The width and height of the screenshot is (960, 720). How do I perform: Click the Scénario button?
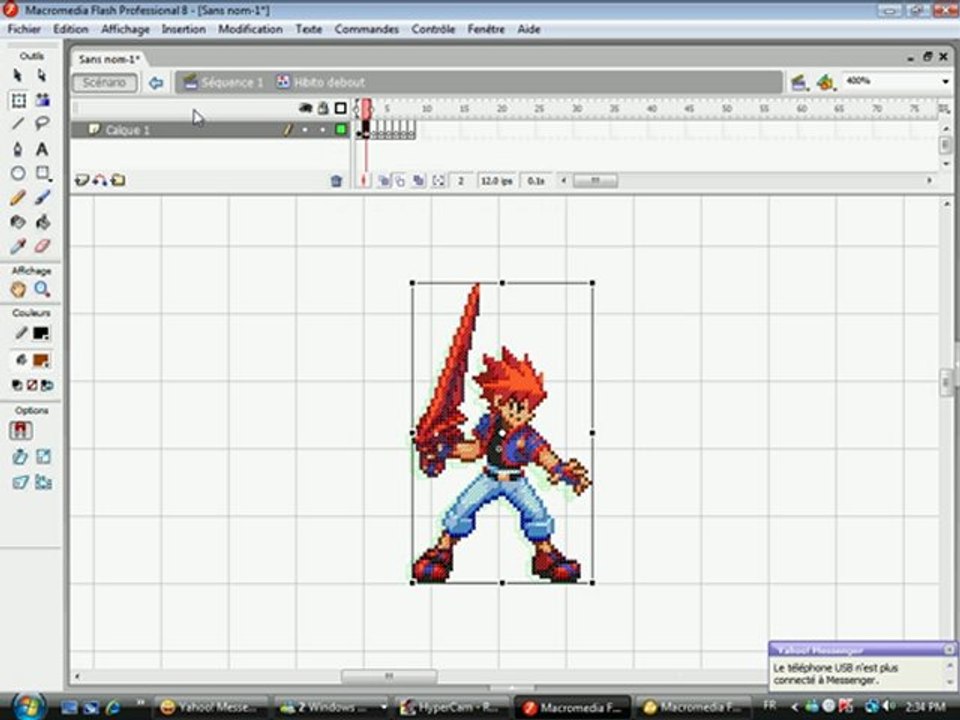coord(104,82)
